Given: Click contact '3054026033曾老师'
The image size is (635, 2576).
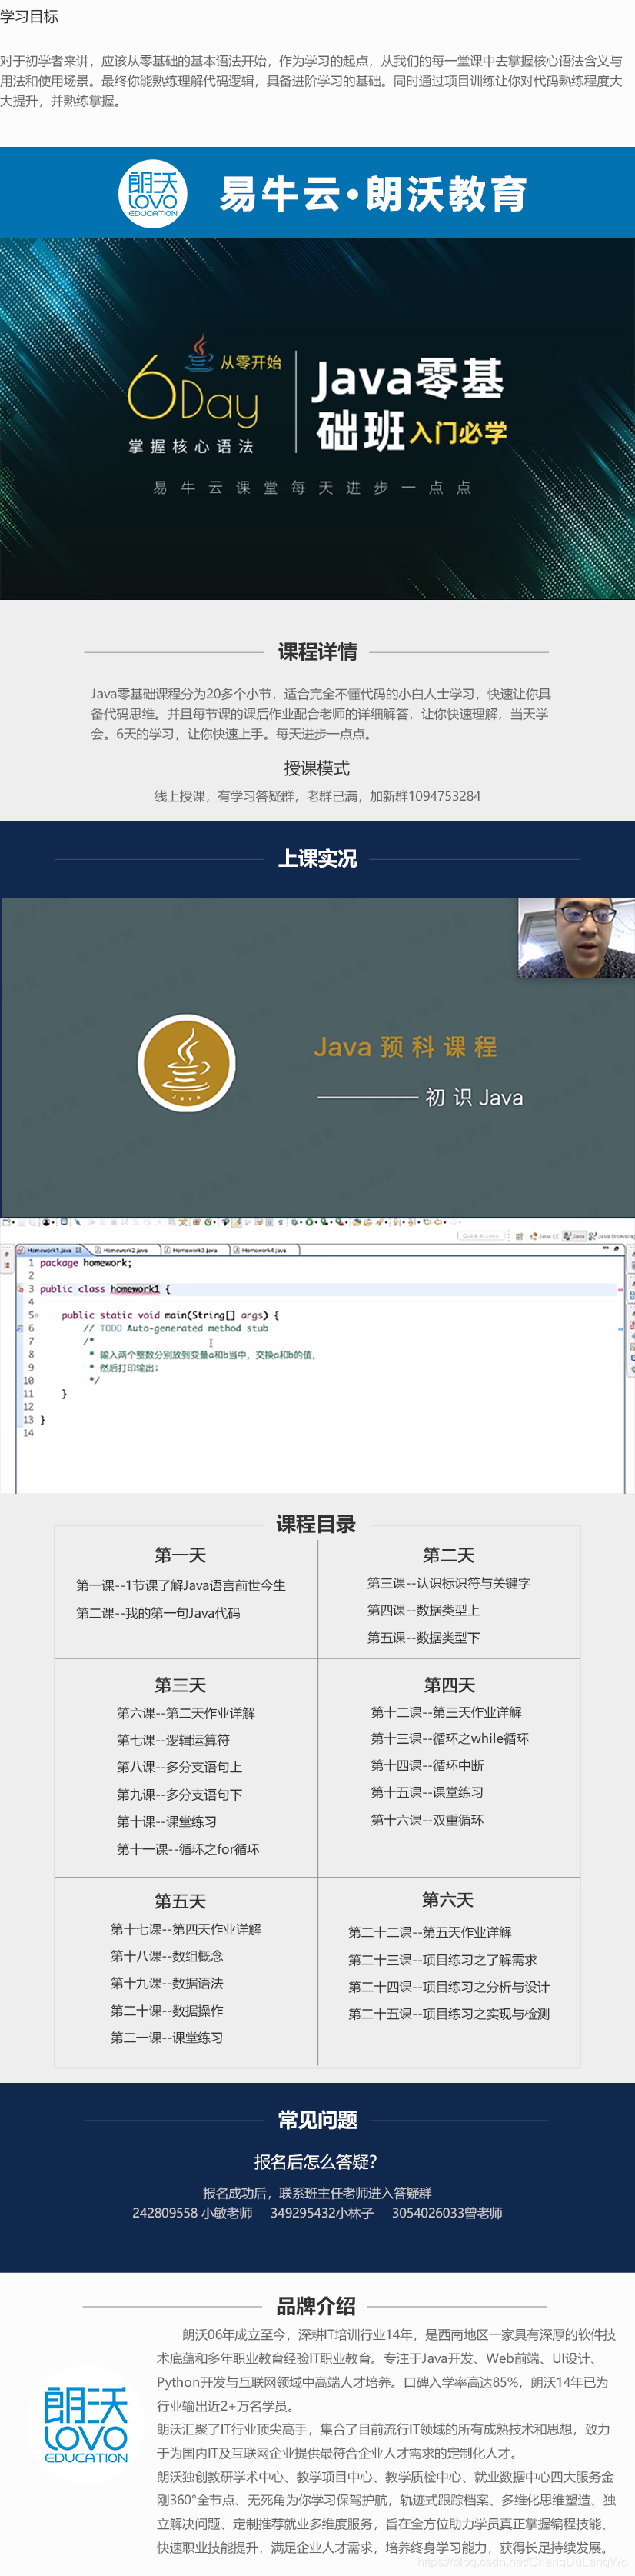Looking at the screenshot, I should (x=447, y=2214).
